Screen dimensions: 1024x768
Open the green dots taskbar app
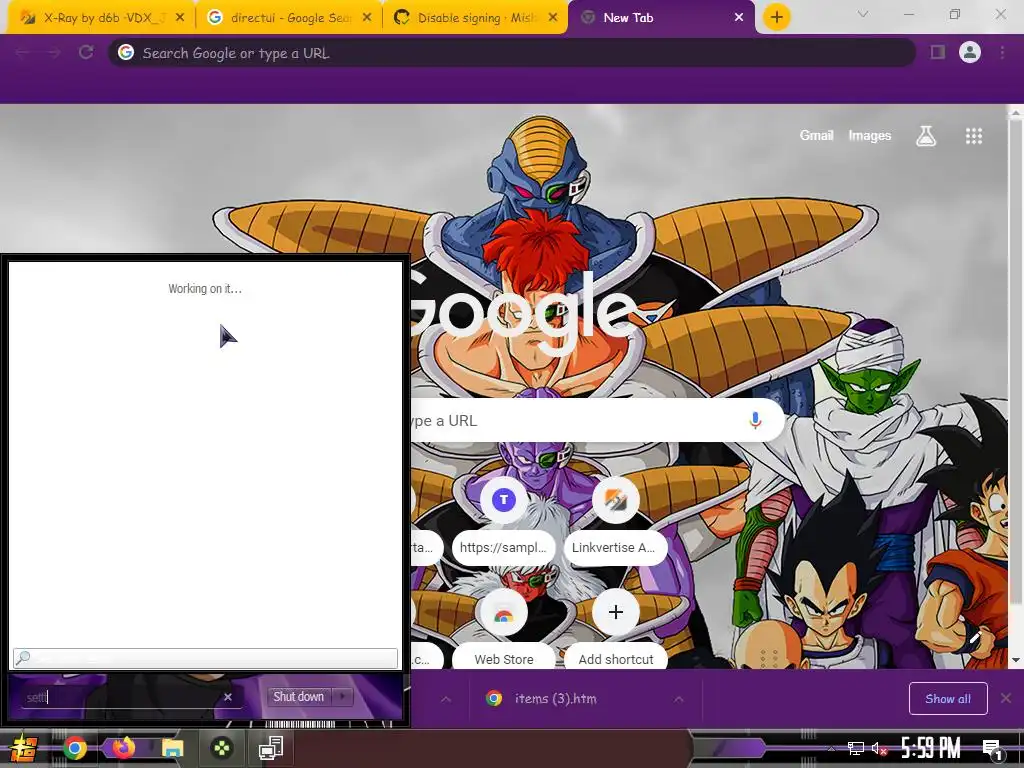[221, 748]
